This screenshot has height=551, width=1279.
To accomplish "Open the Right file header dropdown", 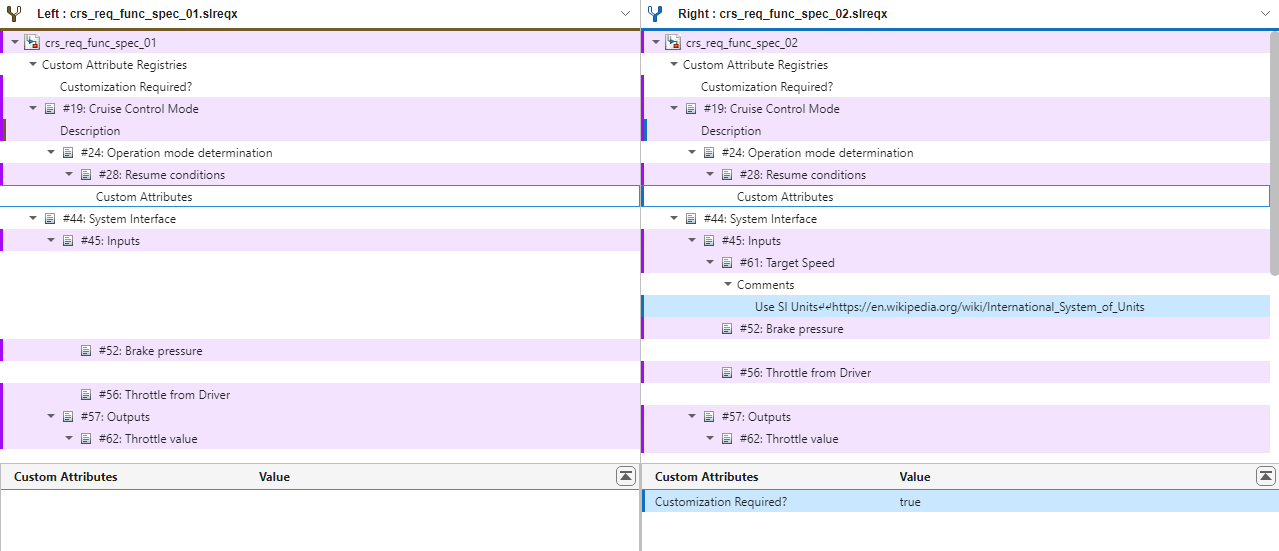I will click(x=1266, y=14).
